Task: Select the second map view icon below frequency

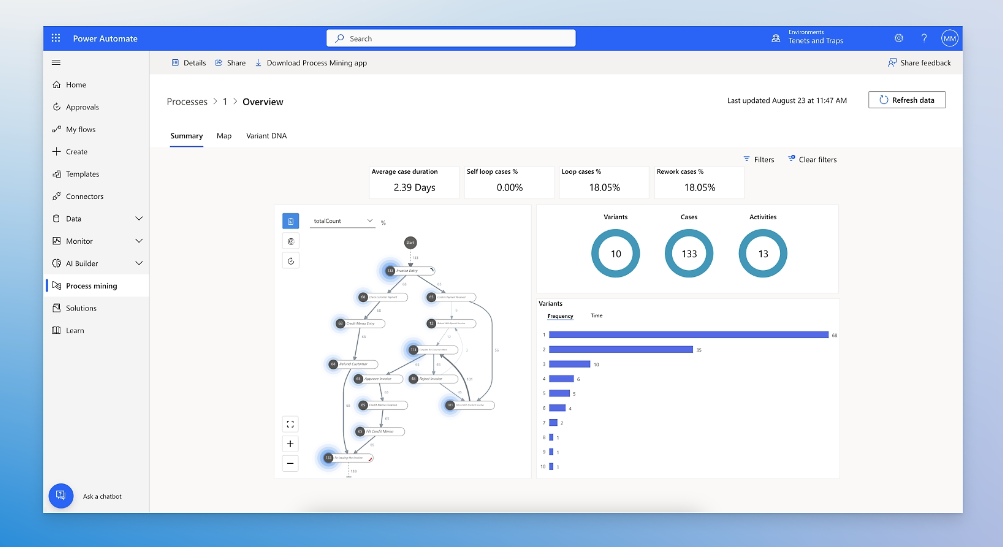Action: click(290, 241)
